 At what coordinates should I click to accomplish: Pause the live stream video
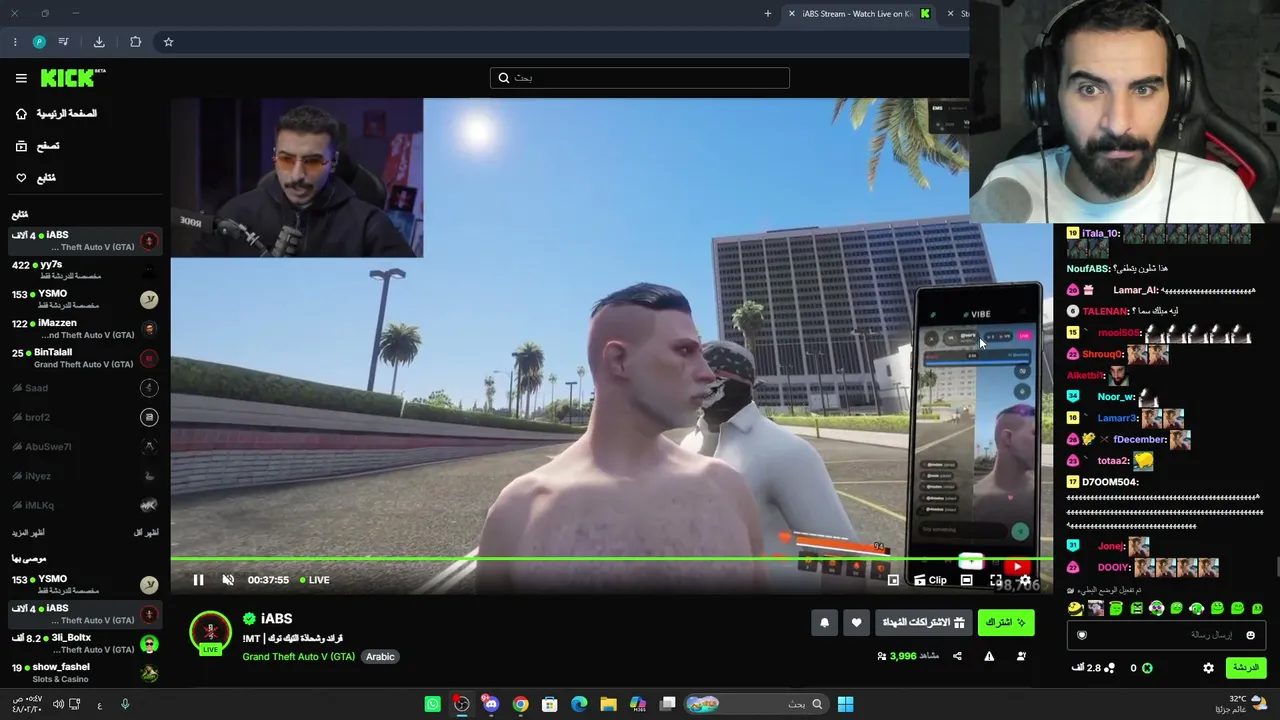tap(198, 580)
